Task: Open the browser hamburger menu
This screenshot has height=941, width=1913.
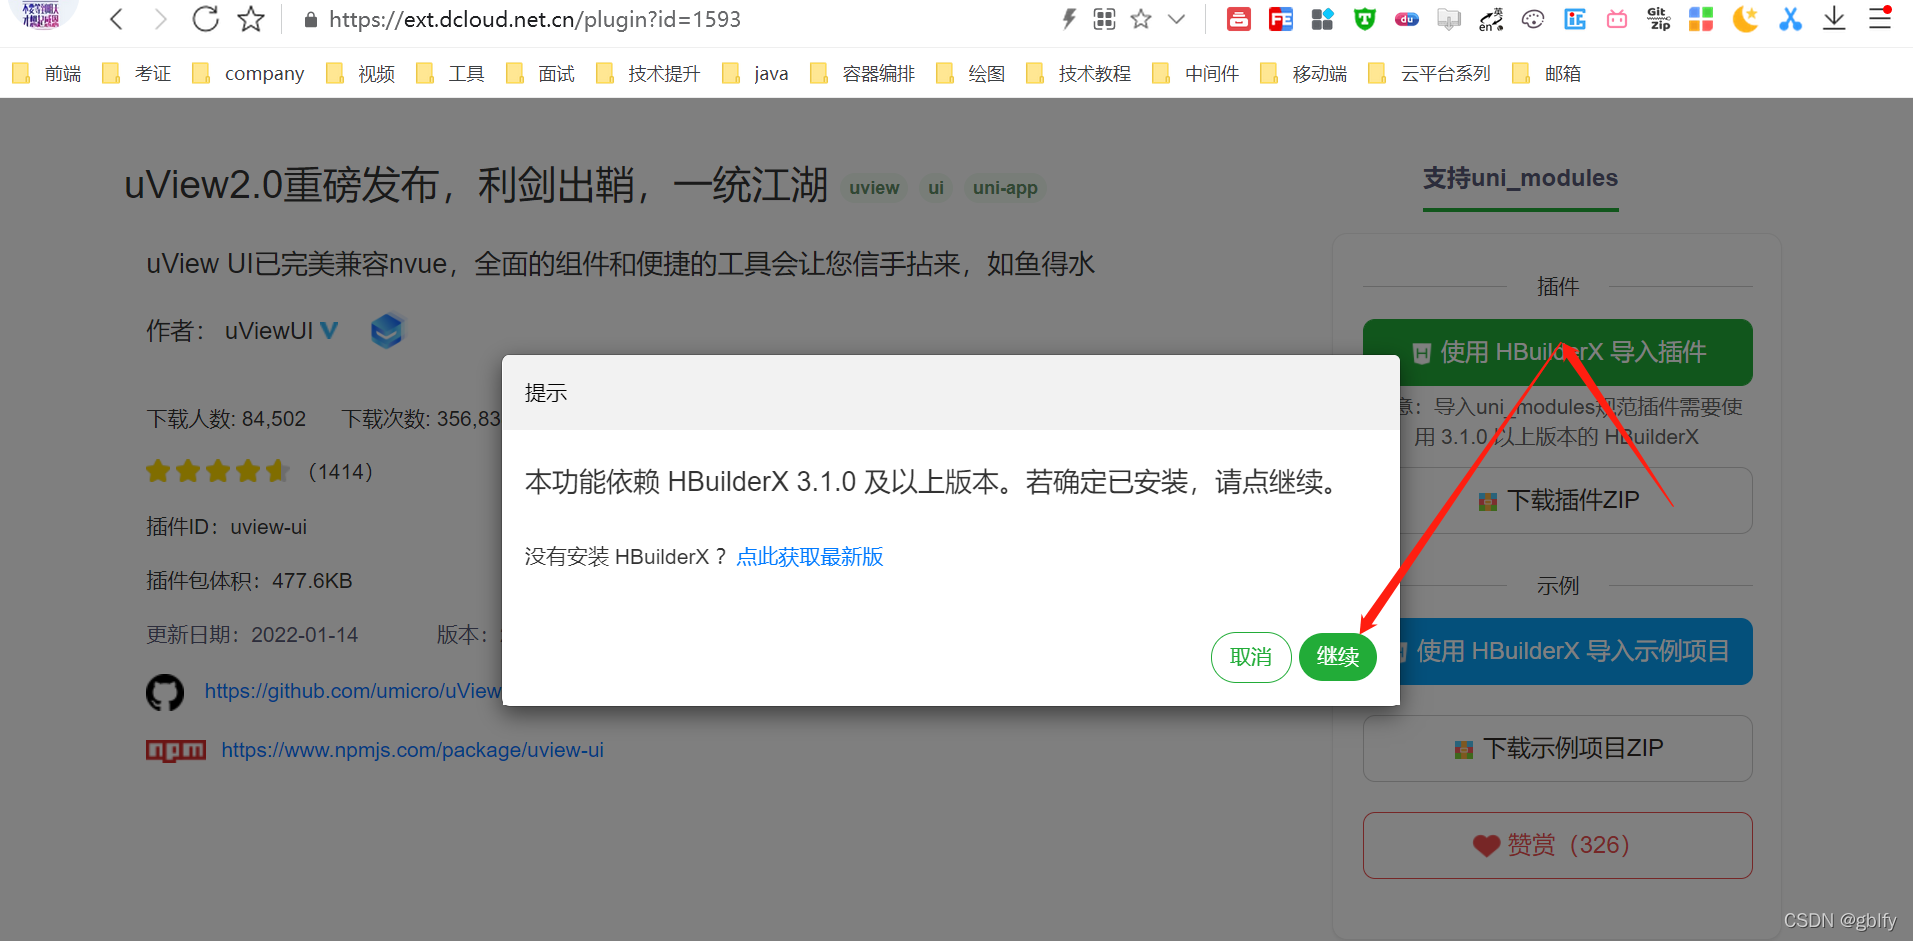Action: coord(1880,18)
